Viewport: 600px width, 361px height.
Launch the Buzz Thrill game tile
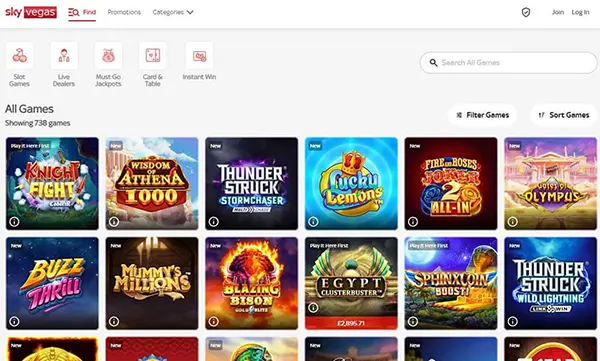click(52, 283)
